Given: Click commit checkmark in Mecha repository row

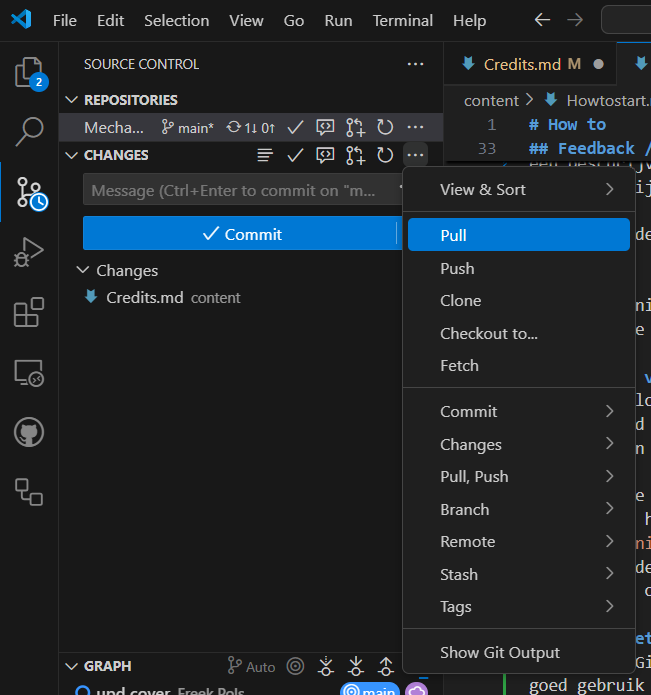Looking at the screenshot, I should [x=295, y=128].
